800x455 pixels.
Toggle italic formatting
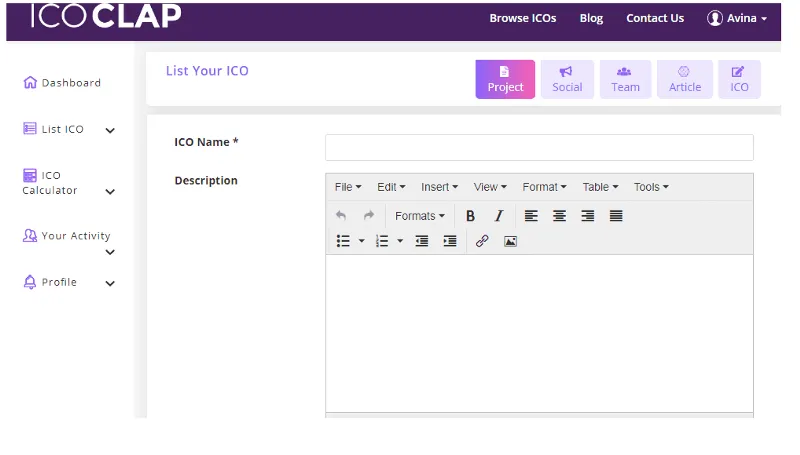point(499,216)
